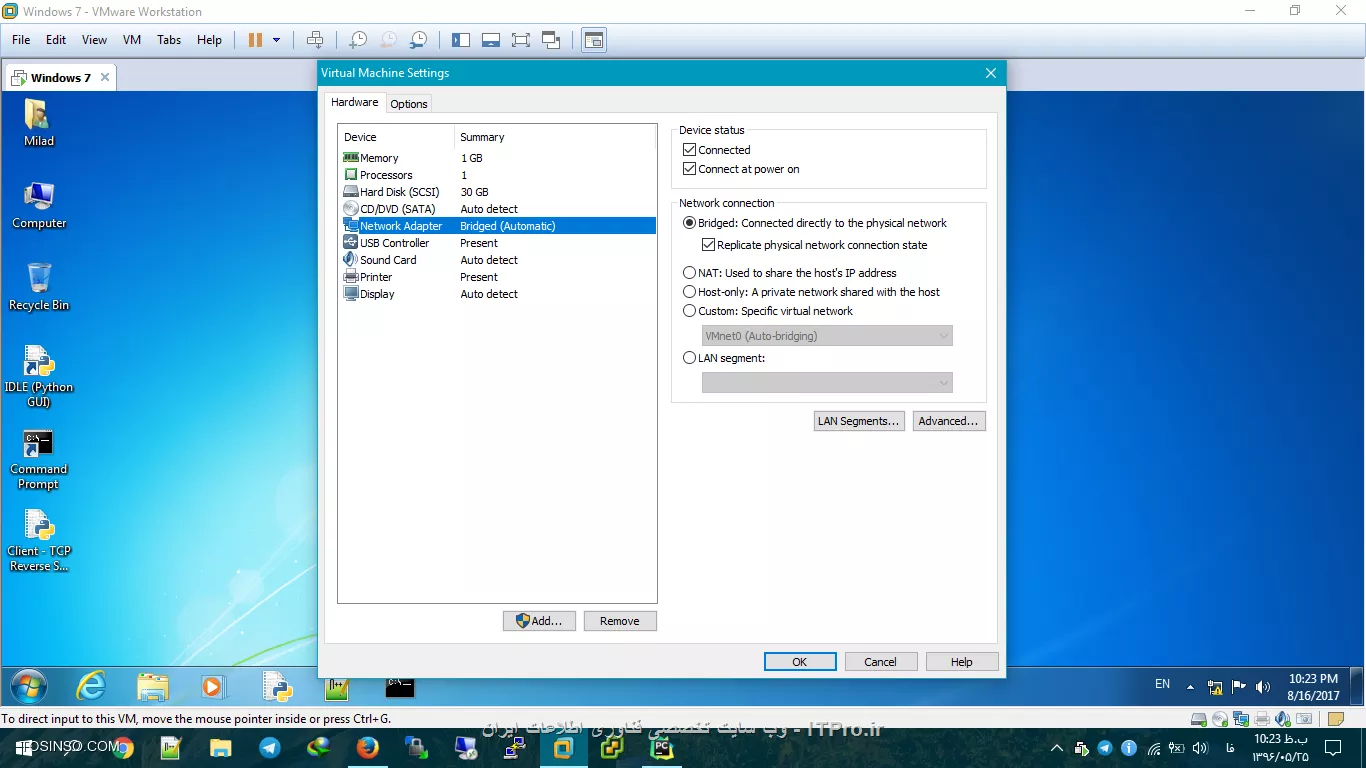Open Edit menu

point(56,40)
